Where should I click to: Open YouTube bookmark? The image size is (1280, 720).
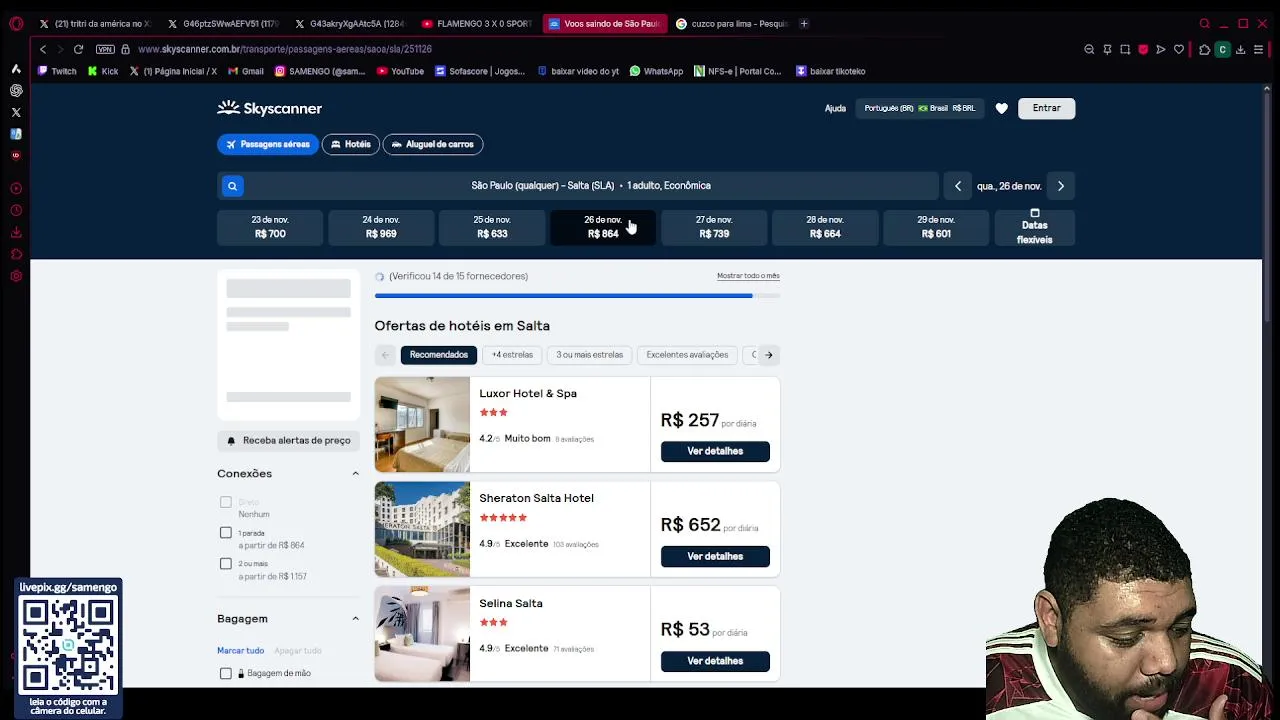point(400,71)
